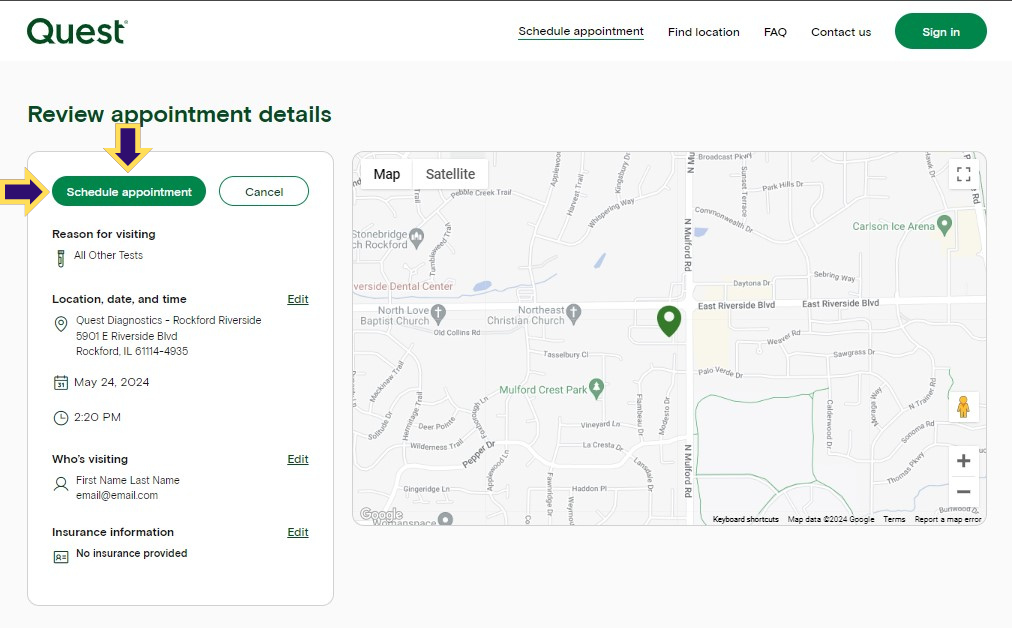Open the FAQ page
The width and height of the screenshot is (1012, 628).
click(775, 32)
